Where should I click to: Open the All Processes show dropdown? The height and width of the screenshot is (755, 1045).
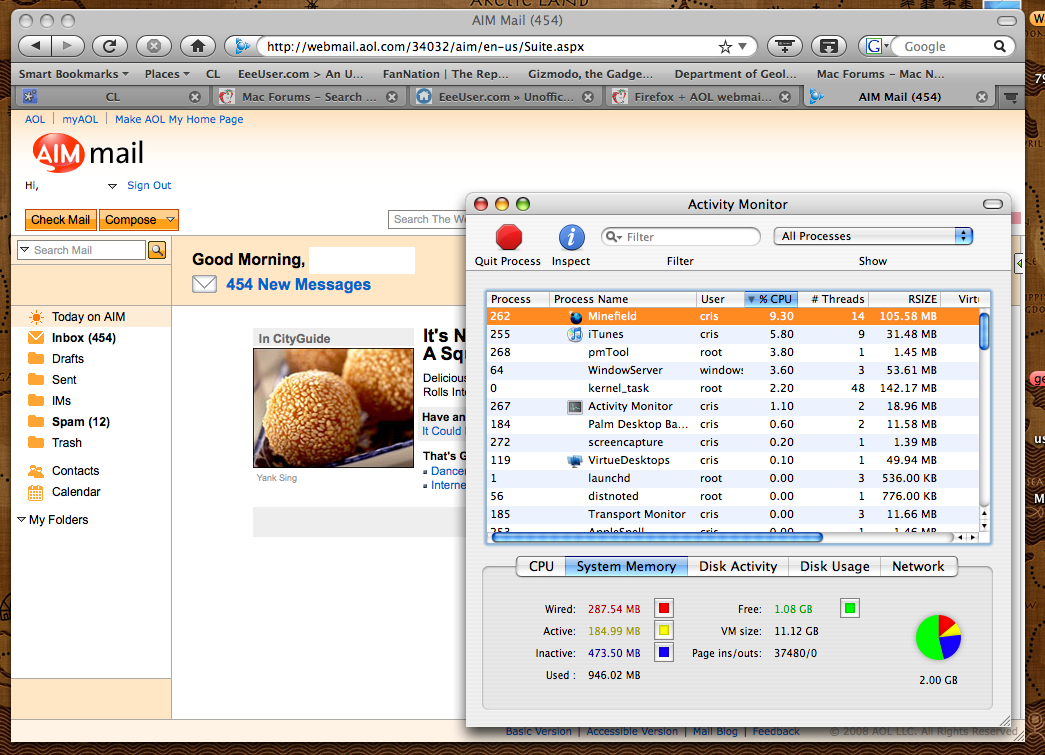point(873,236)
